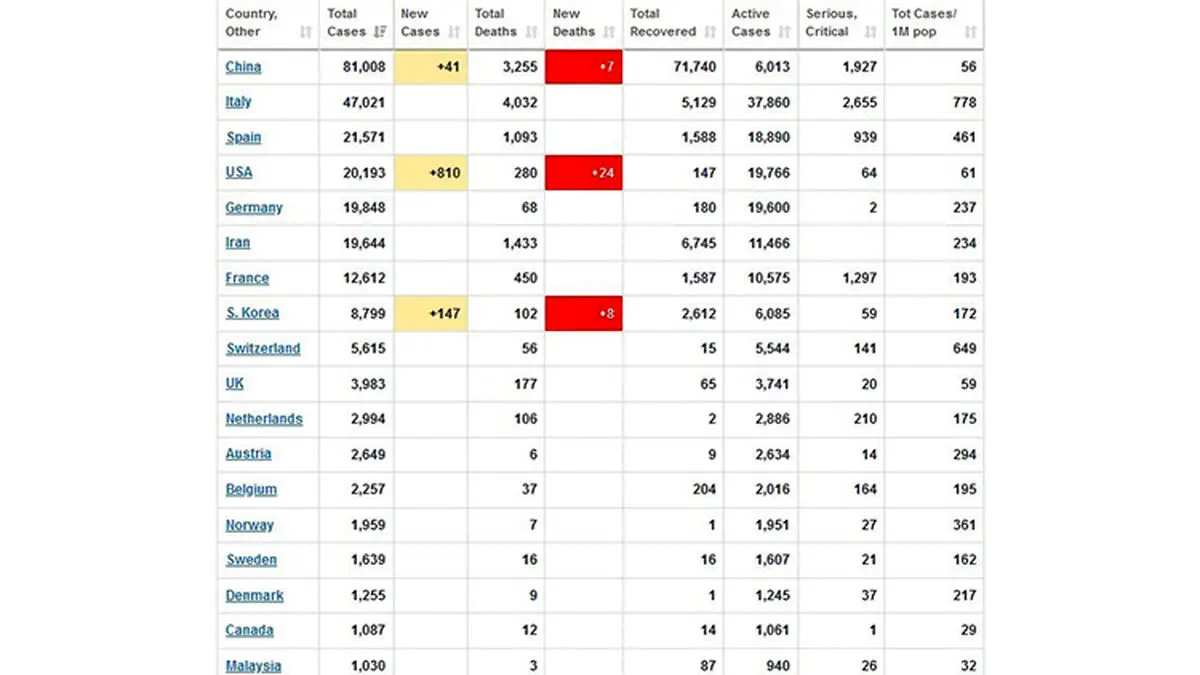
Task: Sort by Tot Cases/1M pop icon
Action: coord(970,32)
